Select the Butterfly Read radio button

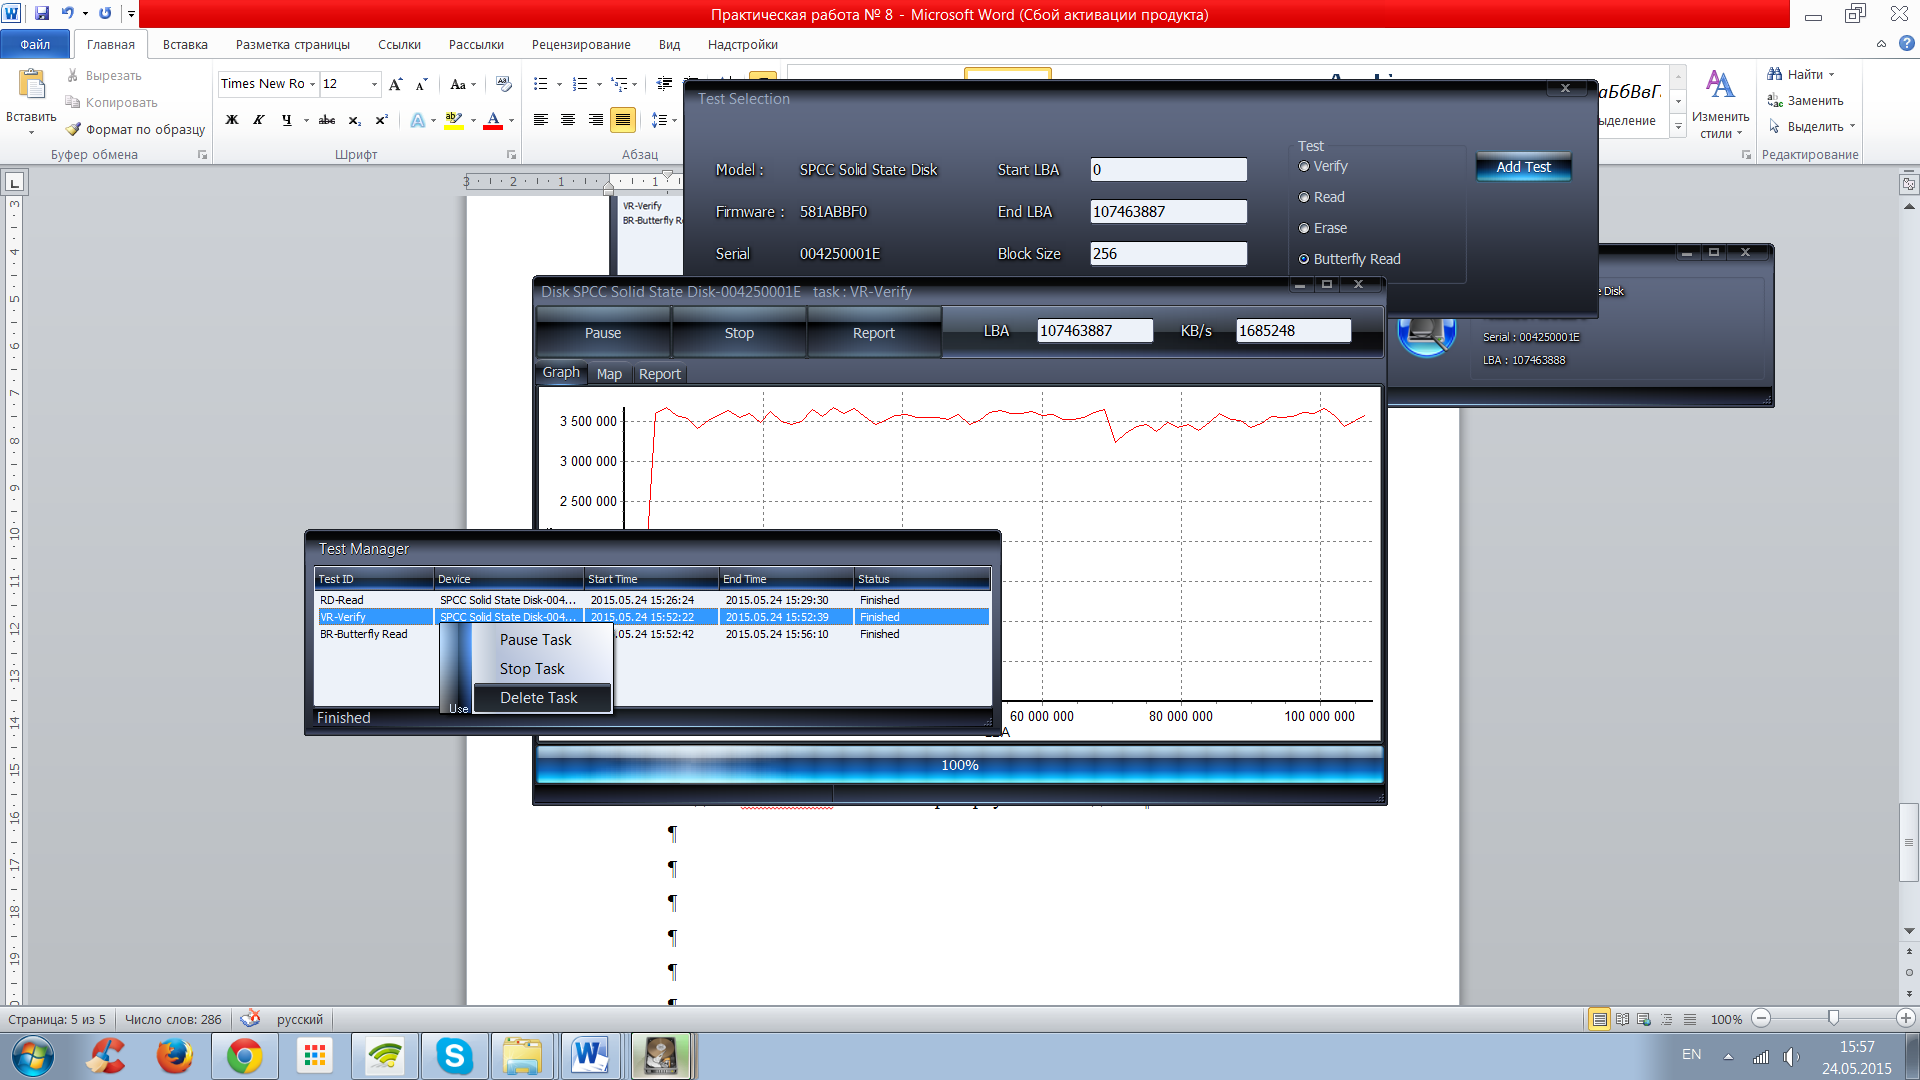click(x=1304, y=259)
